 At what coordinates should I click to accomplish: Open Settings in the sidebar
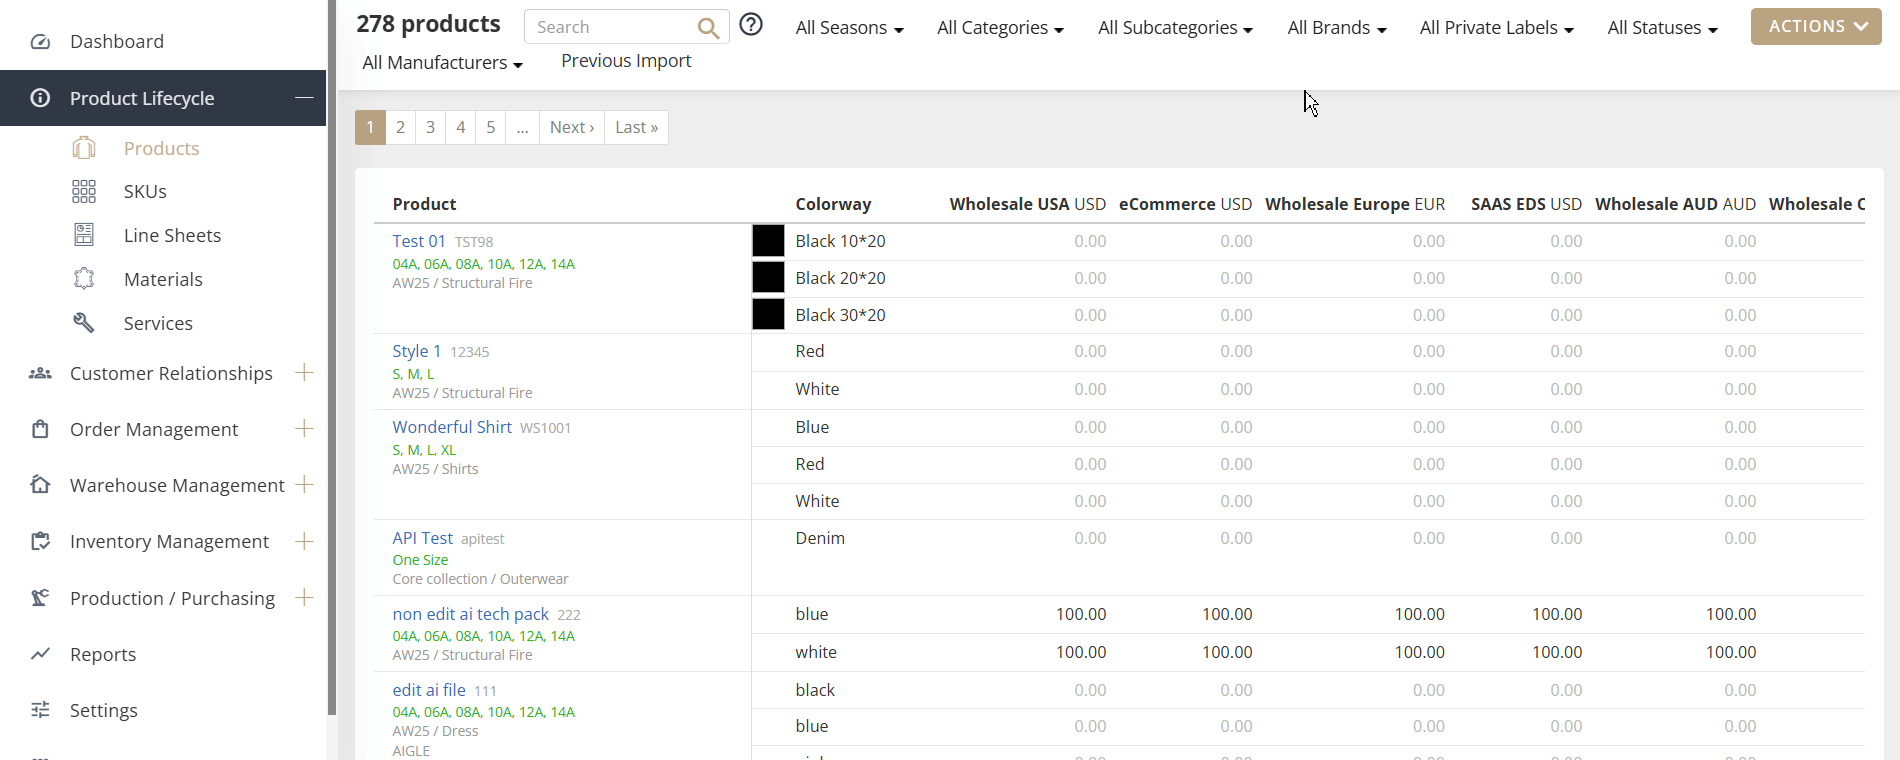[103, 710]
